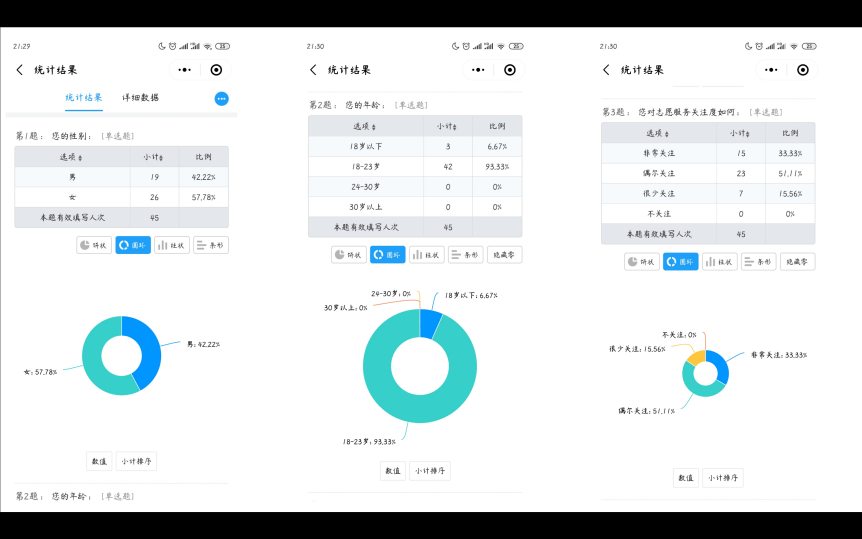Select the 统计结果 tab in the left screen

pyautogui.click(x=84, y=98)
